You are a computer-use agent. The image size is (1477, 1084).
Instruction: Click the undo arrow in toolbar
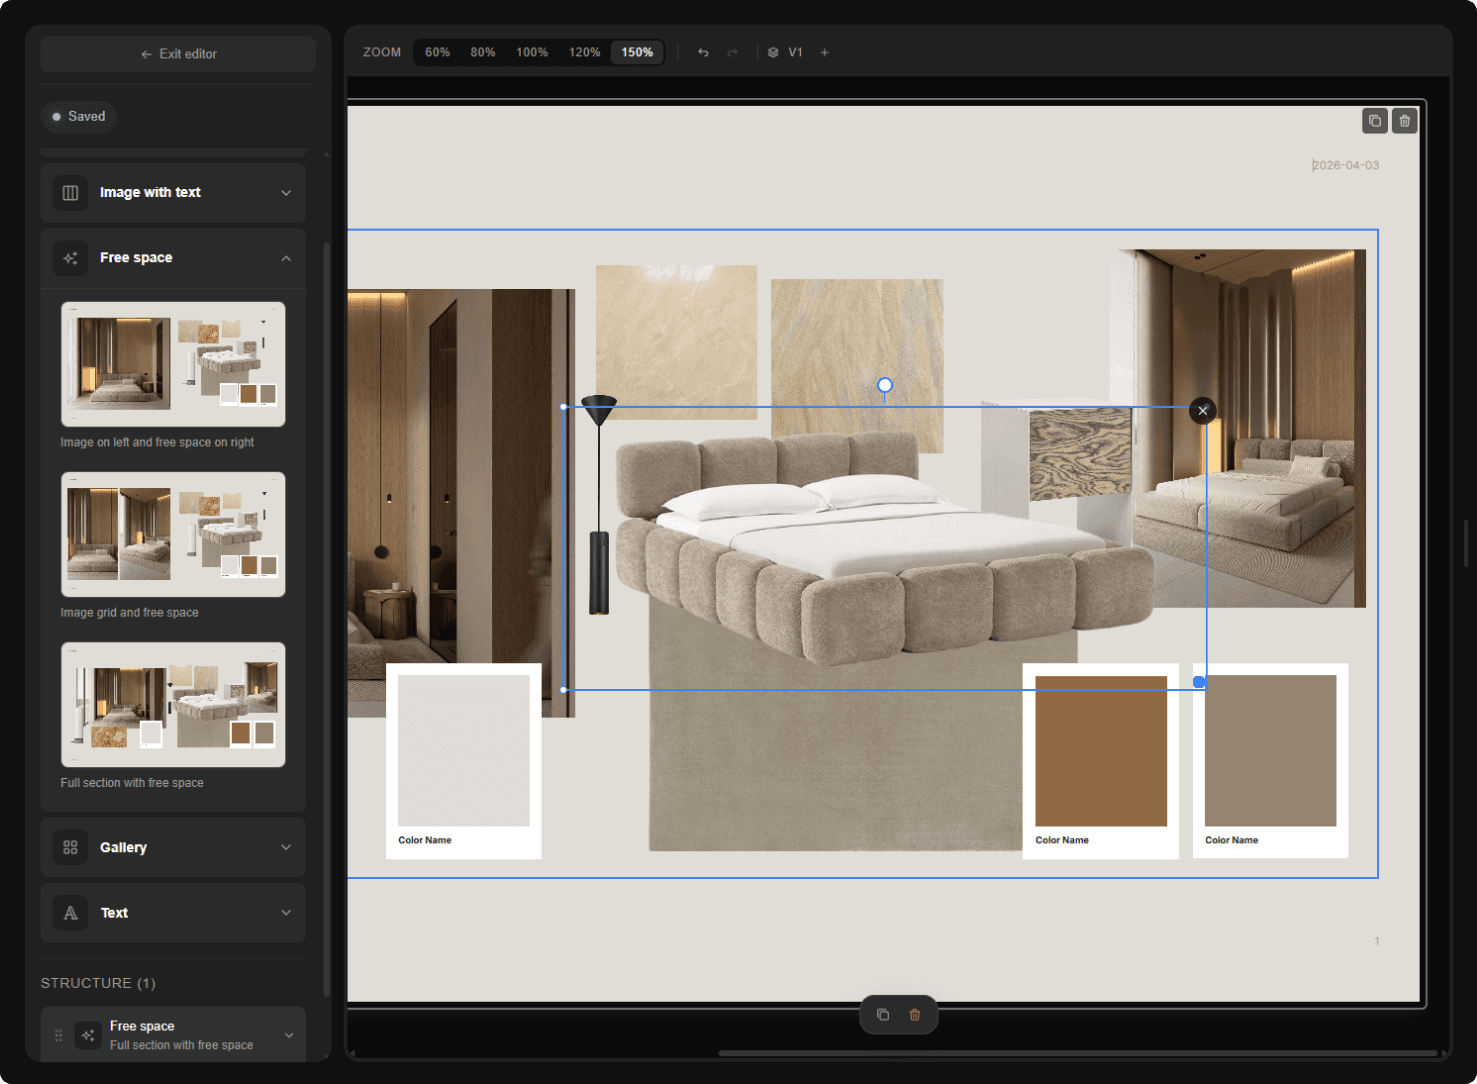click(x=703, y=53)
